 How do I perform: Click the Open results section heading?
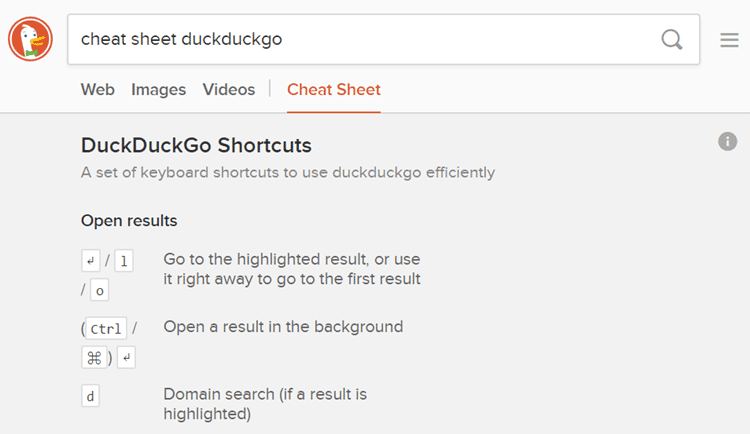tap(129, 220)
